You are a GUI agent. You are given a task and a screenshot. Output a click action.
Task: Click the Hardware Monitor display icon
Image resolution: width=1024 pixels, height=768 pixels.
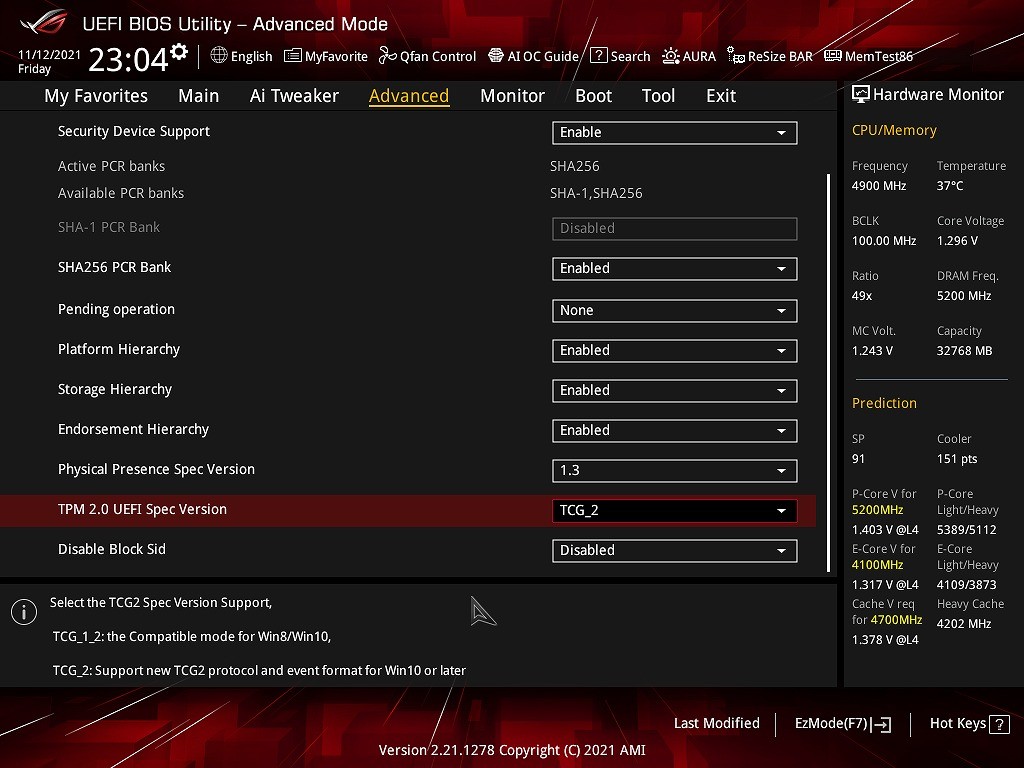pos(861,95)
